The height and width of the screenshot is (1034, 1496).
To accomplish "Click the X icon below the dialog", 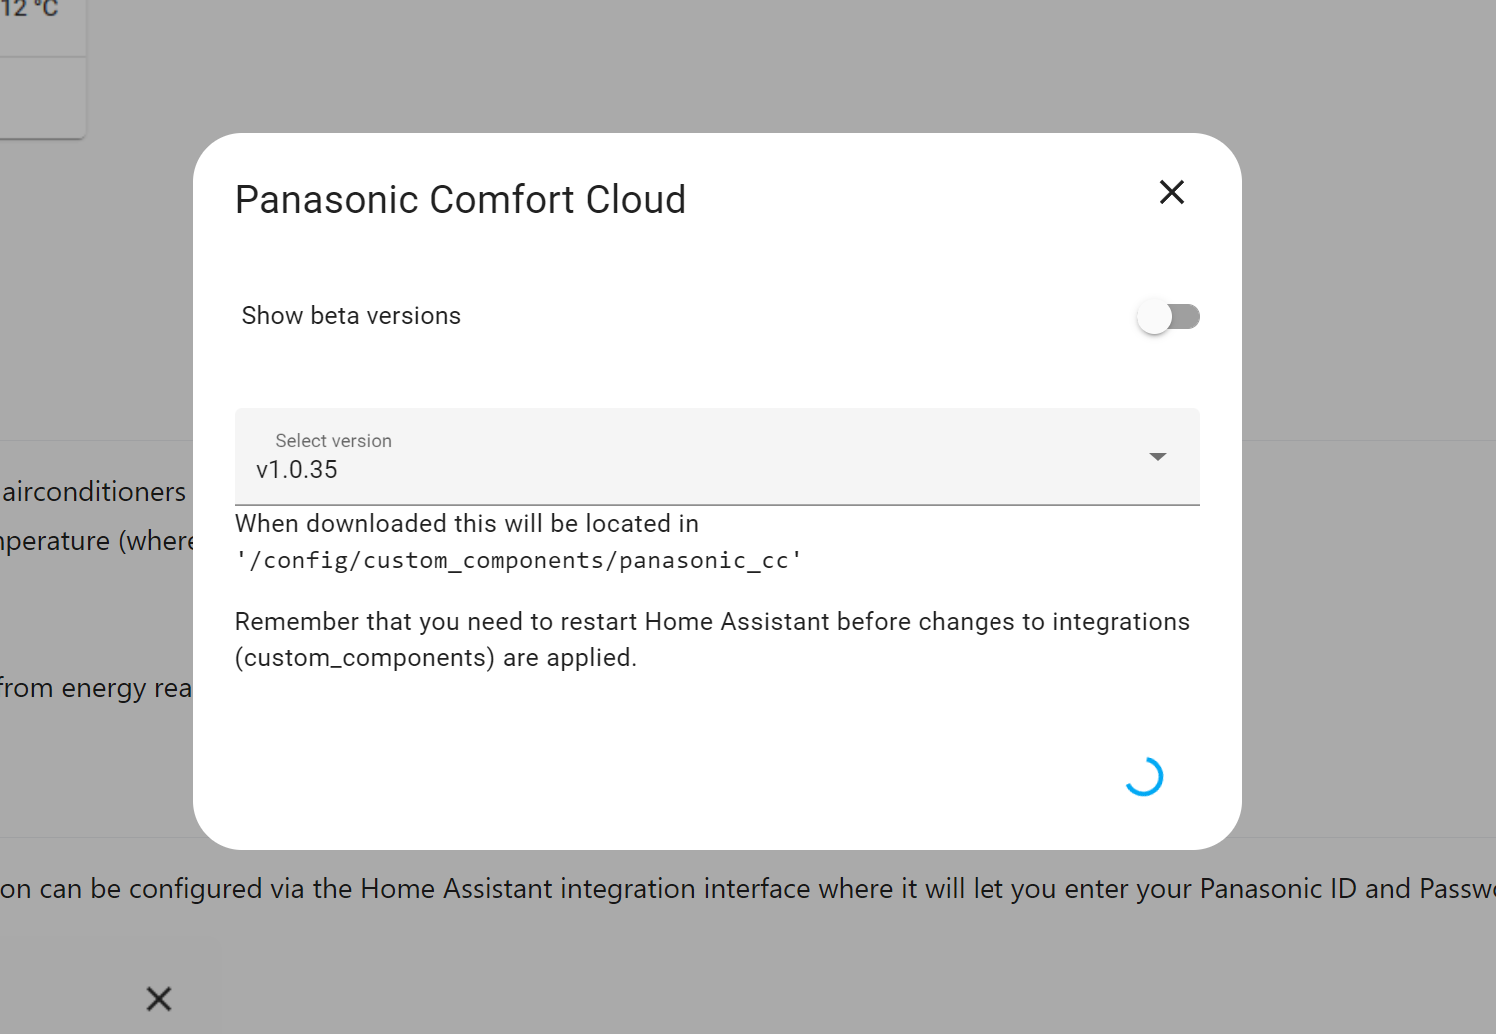I will [159, 998].
